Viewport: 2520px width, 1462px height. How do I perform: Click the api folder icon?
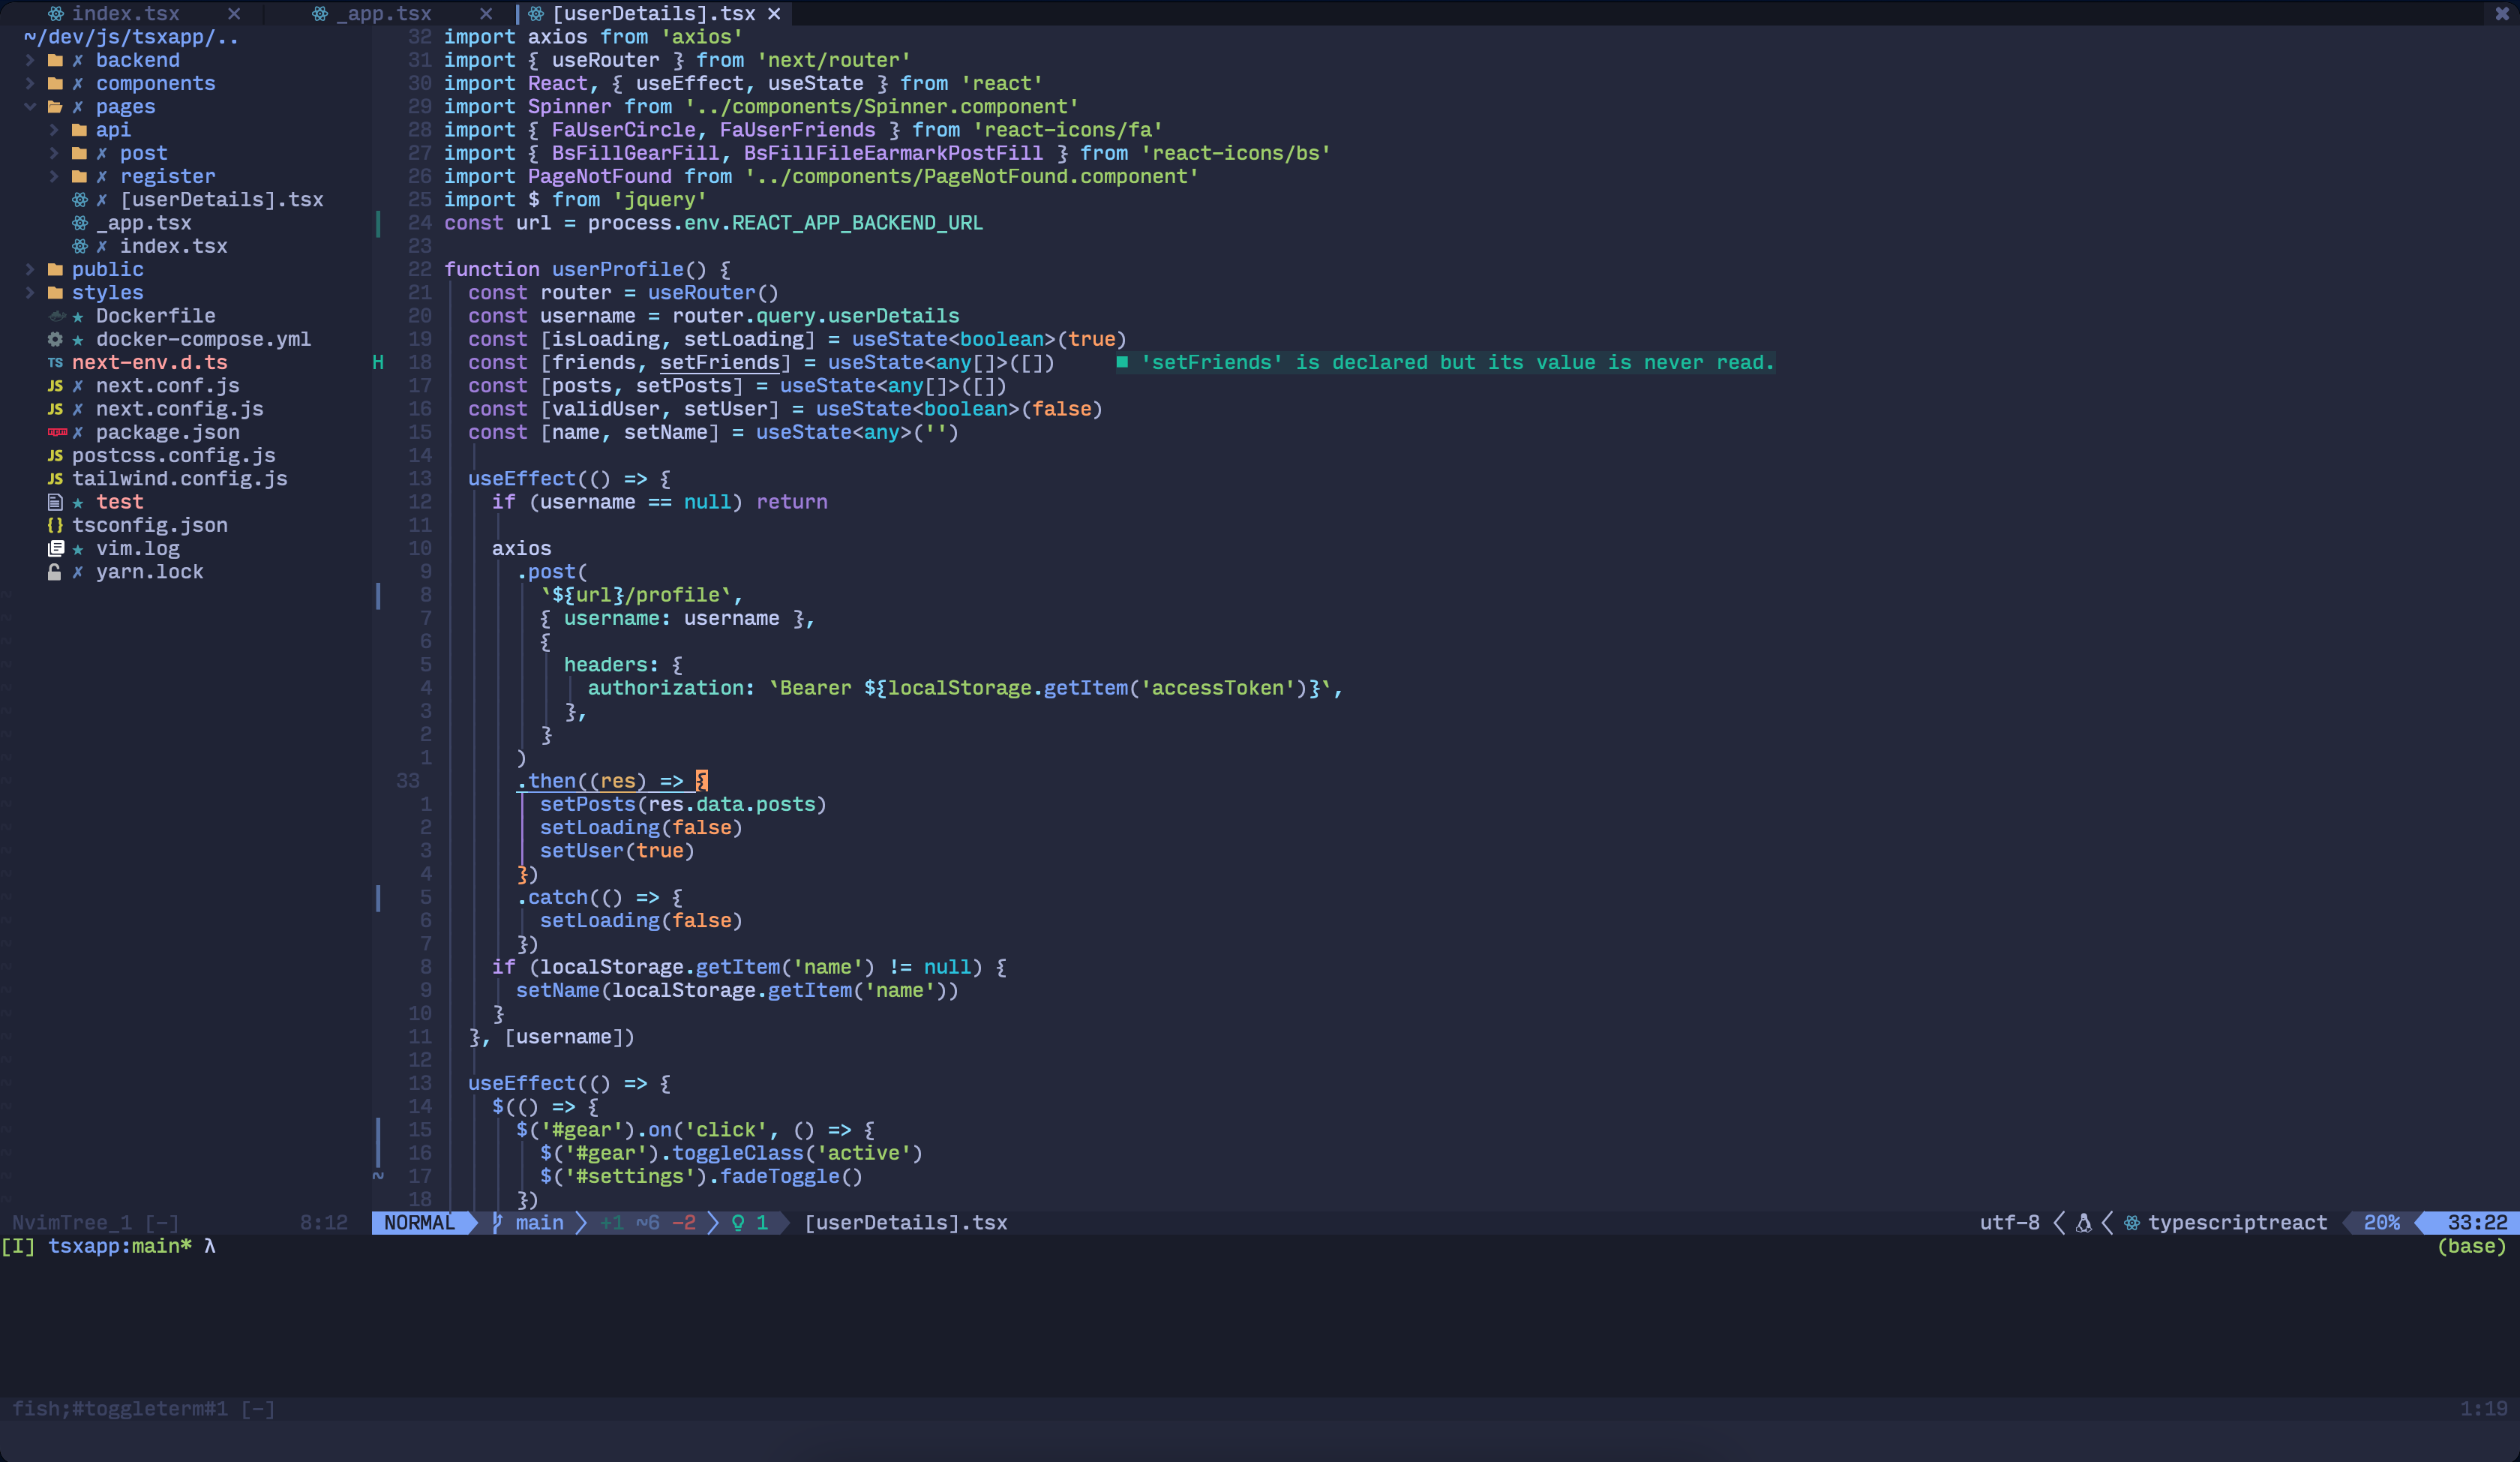(79, 130)
